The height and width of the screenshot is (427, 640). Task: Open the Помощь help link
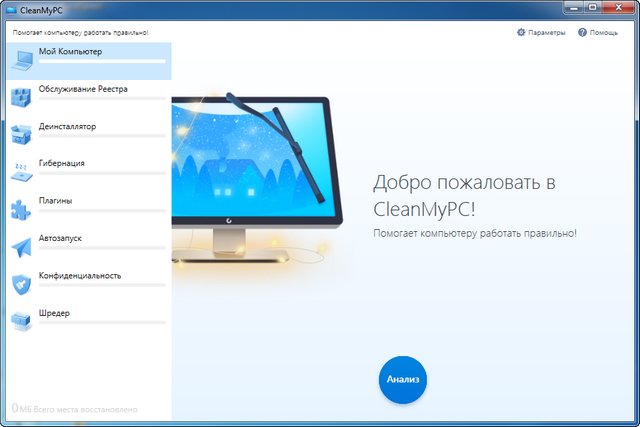(598, 32)
